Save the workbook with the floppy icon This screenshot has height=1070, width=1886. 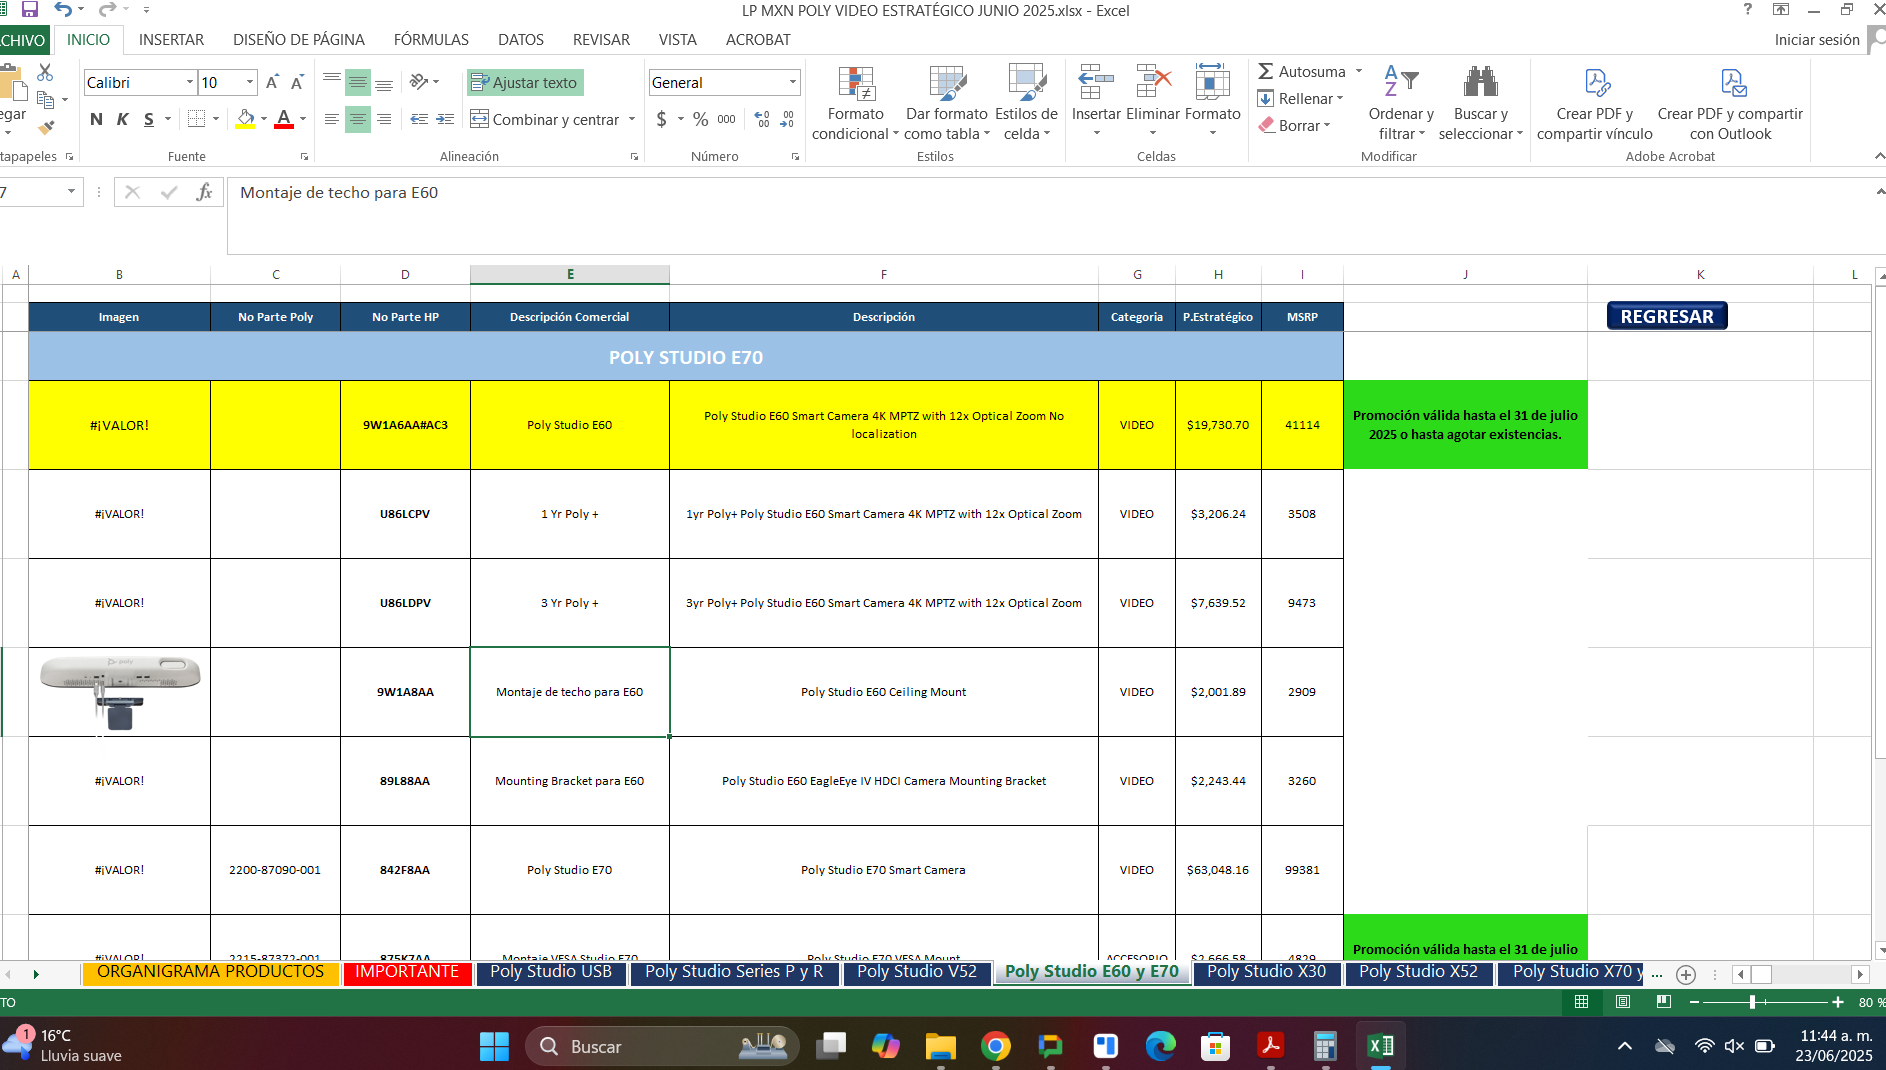click(x=29, y=10)
